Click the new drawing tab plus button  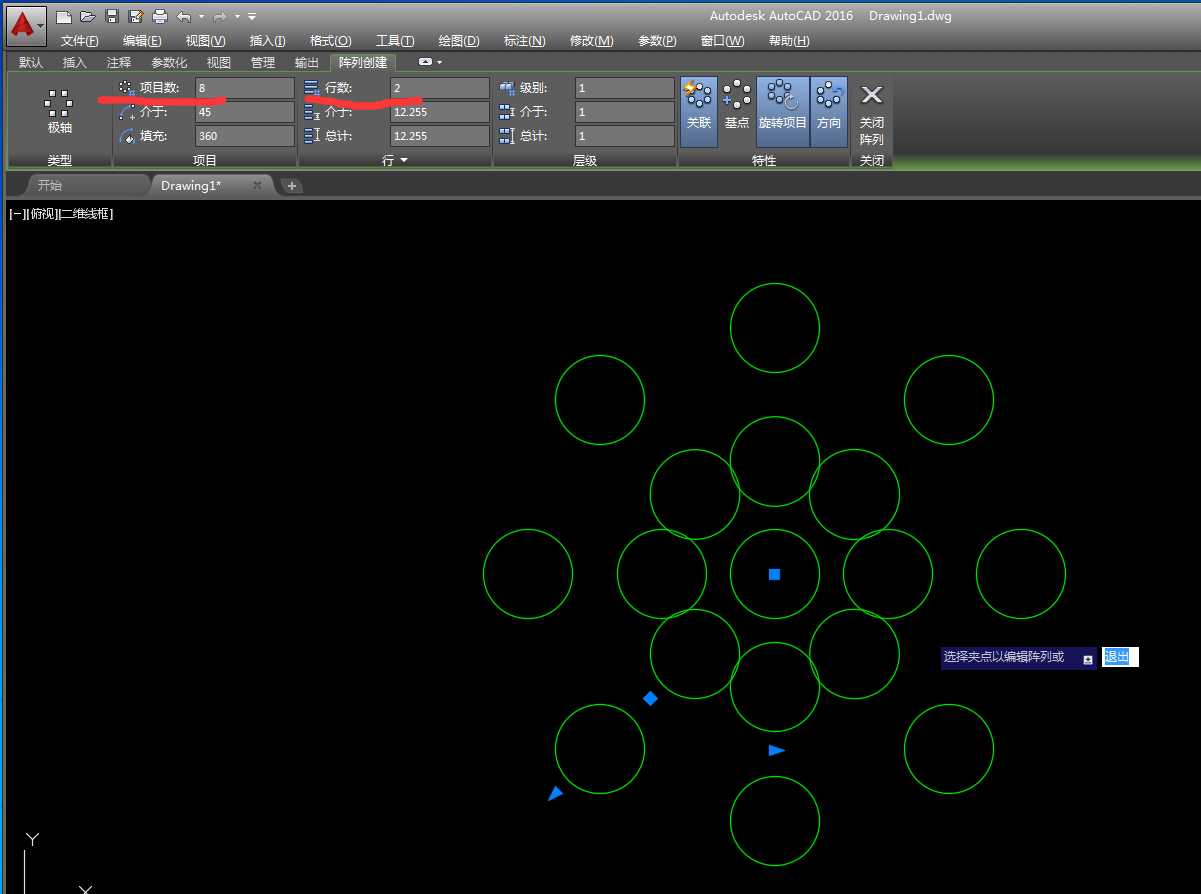pos(291,186)
